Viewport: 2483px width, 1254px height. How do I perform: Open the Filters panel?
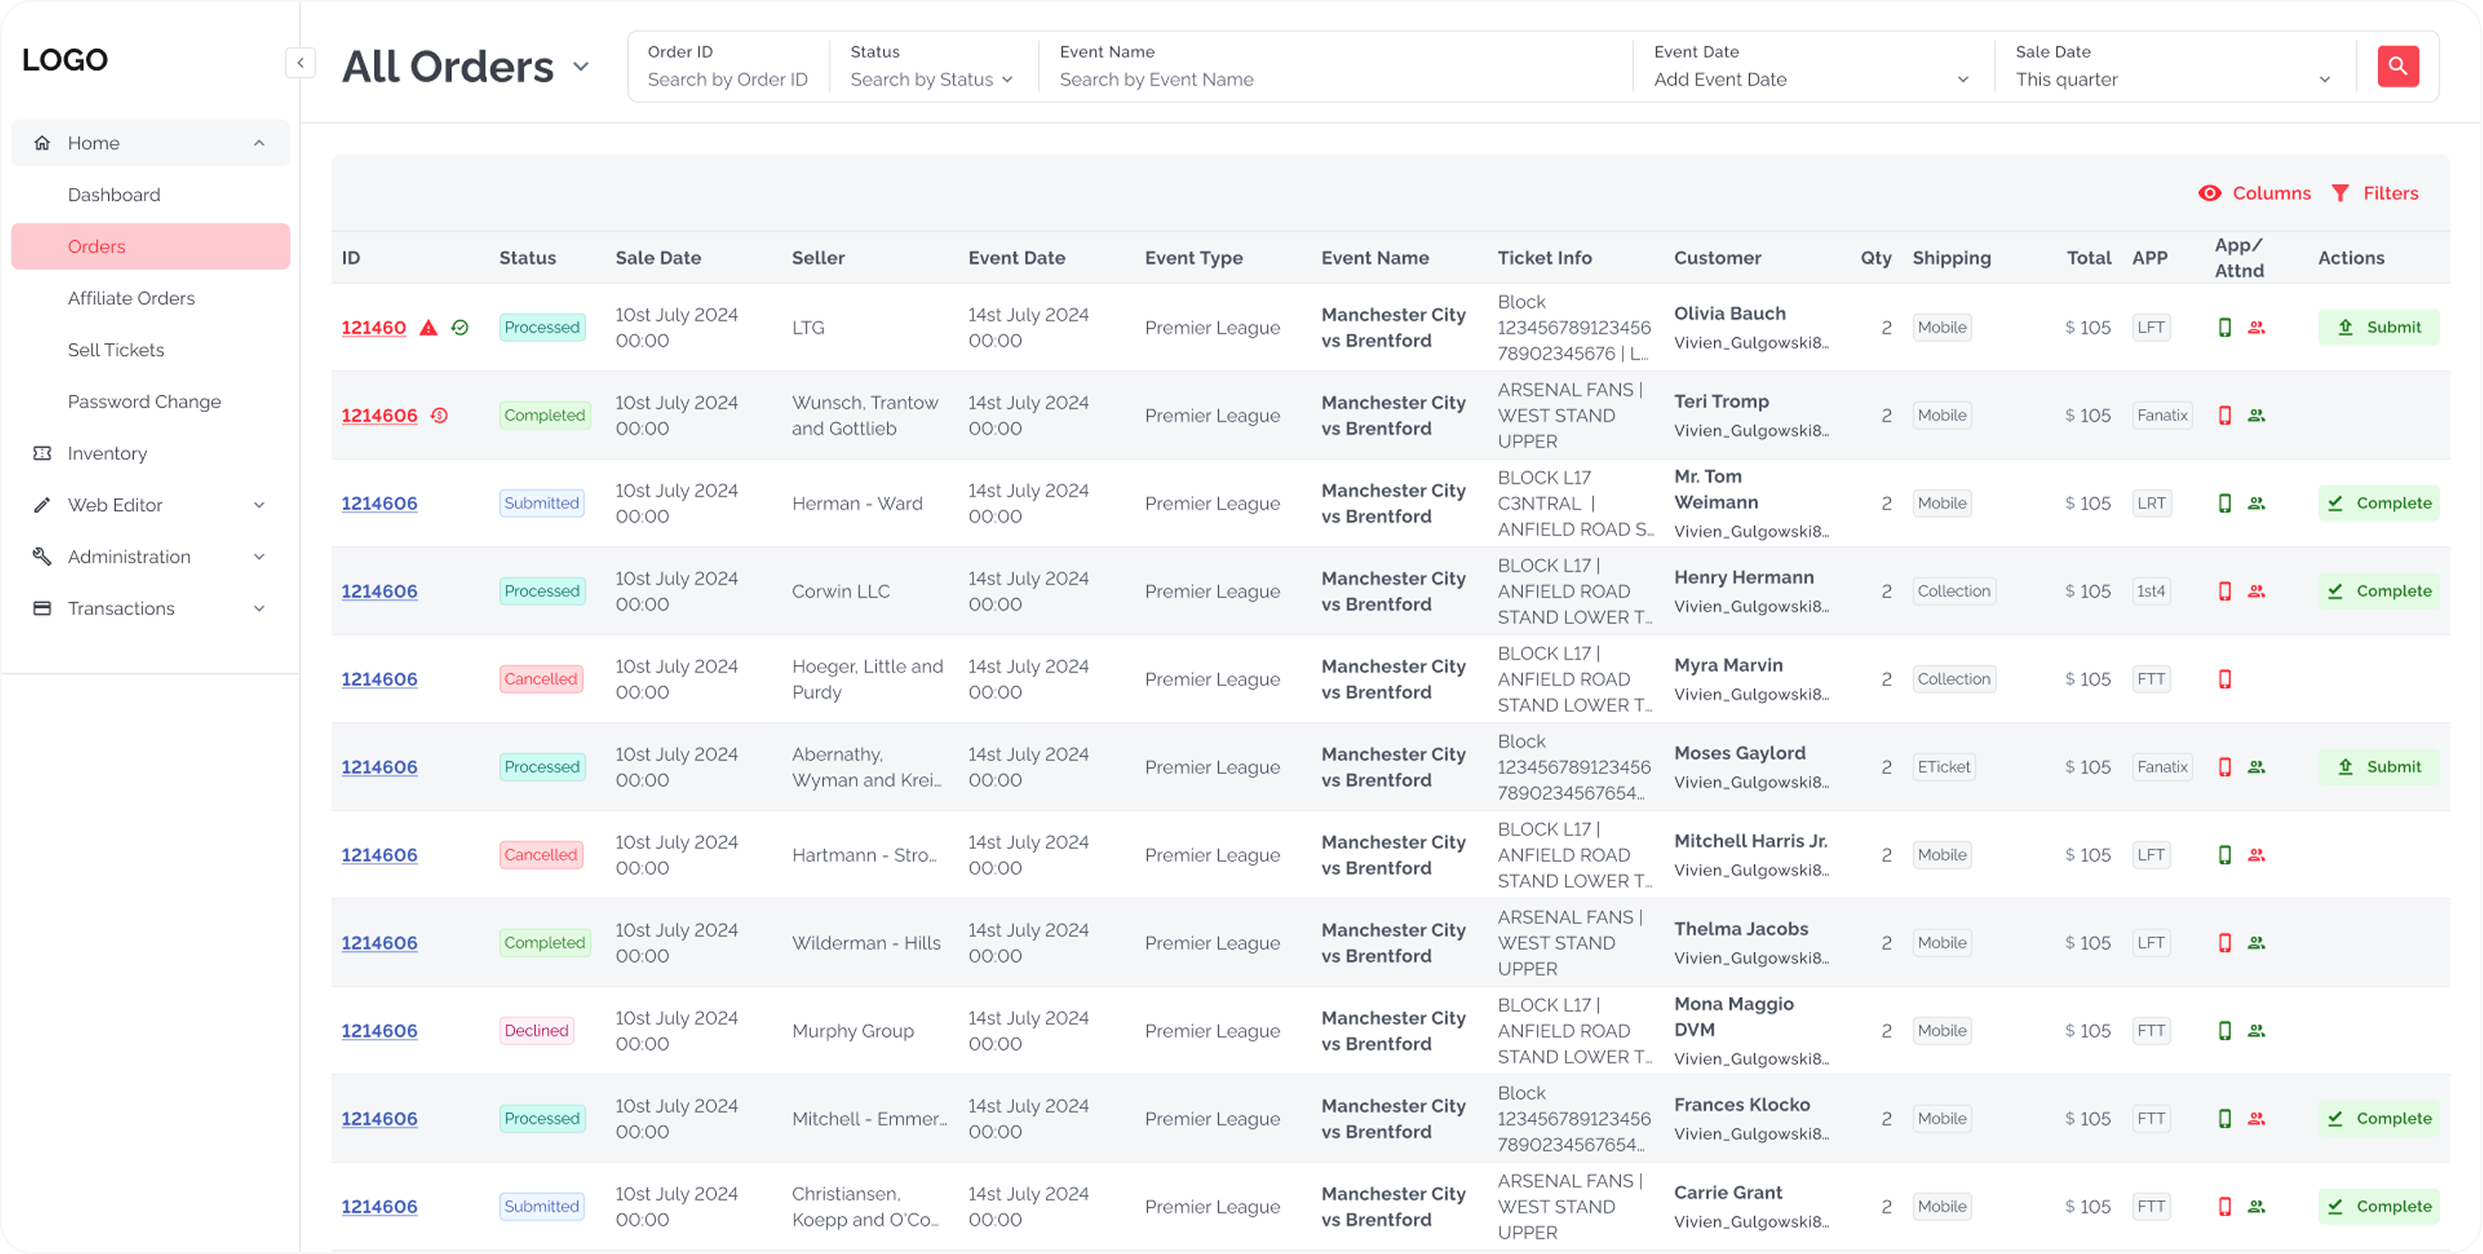[2374, 193]
